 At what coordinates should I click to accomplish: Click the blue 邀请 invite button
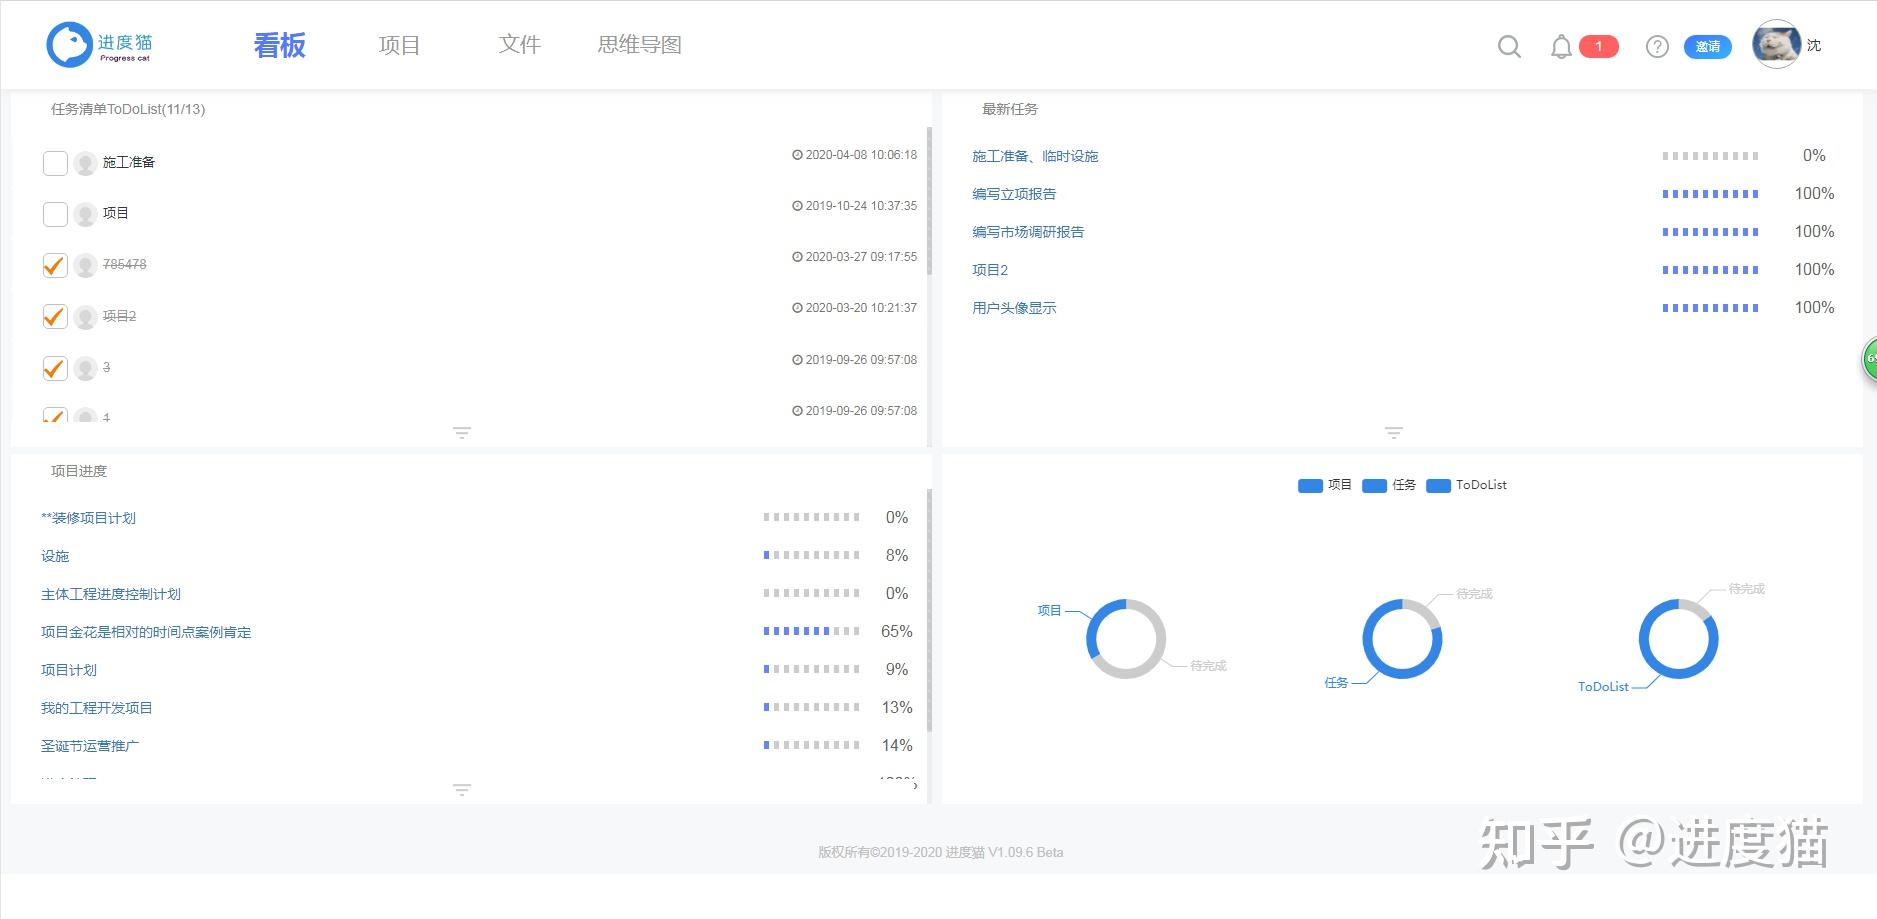pos(1708,46)
